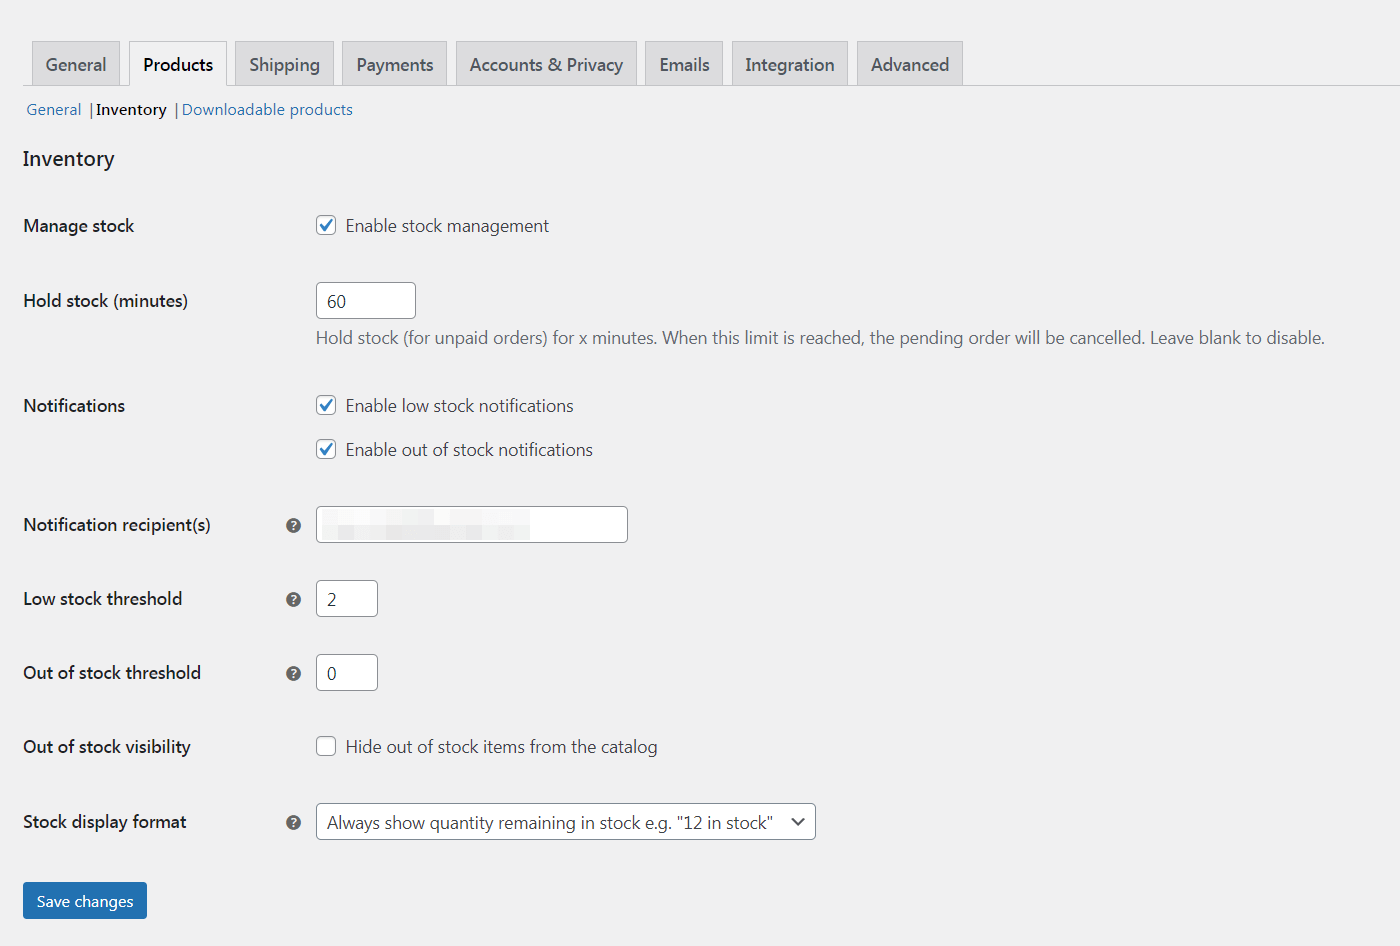Image resolution: width=1400 pixels, height=946 pixels.
Task: Click help icon beside Notification recipient(s)
Action: [293, 525]
